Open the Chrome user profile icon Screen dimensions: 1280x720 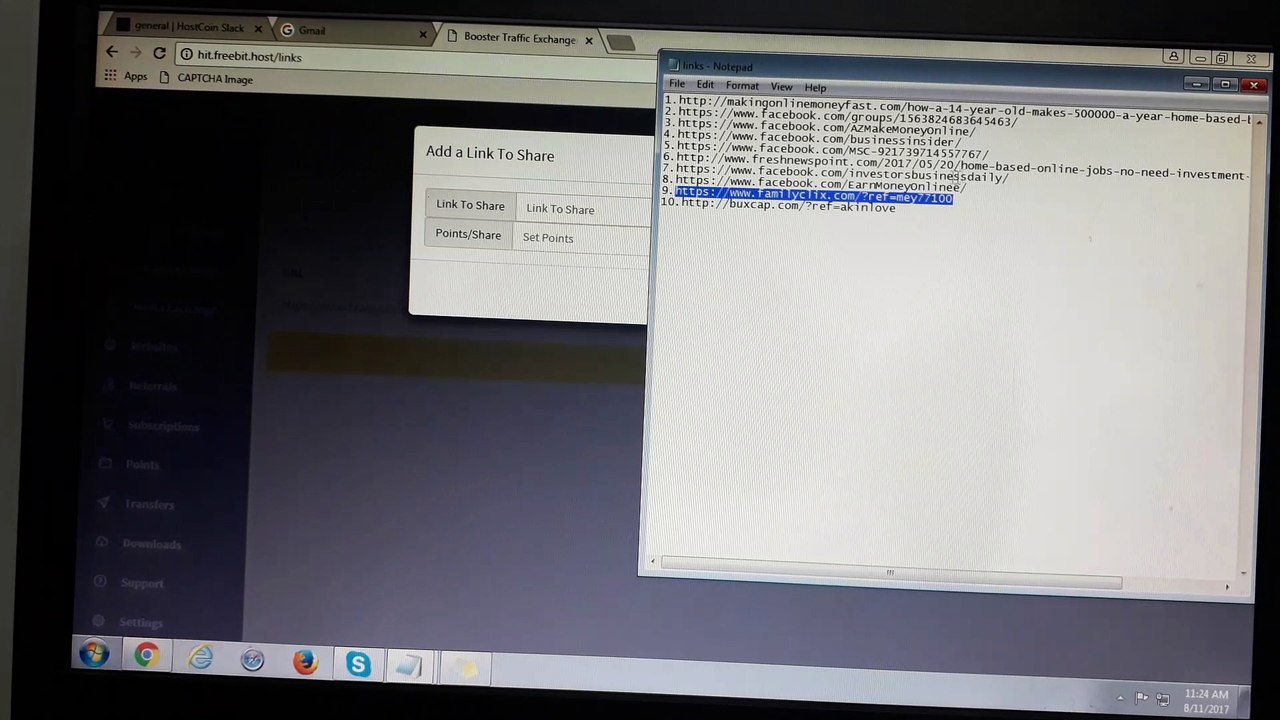(1173, 57)
